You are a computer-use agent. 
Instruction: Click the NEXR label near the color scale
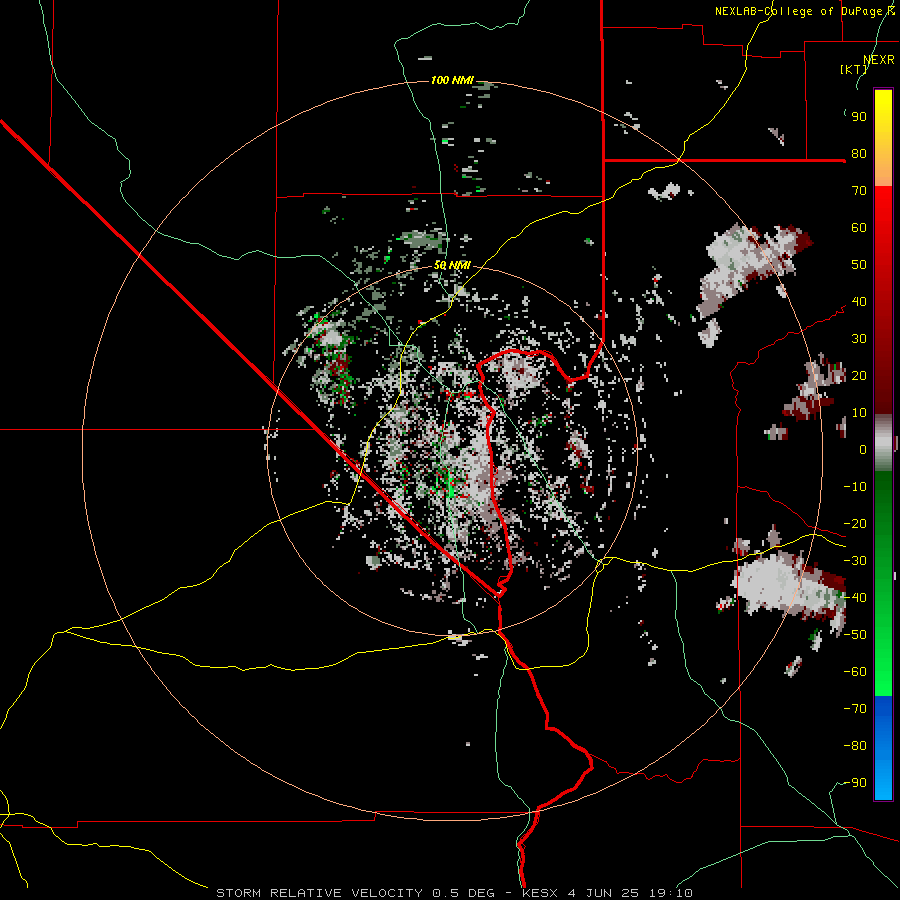(879, 60)
